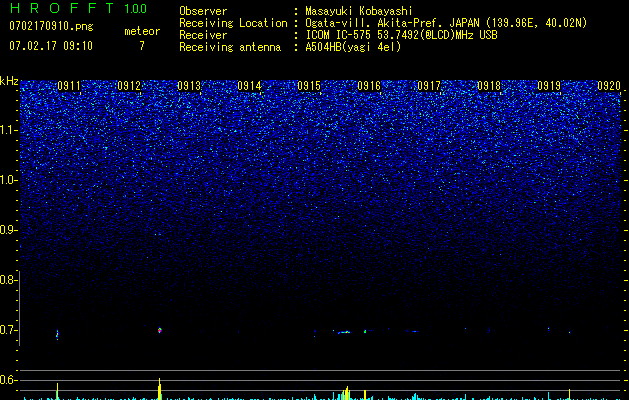
Task: Click the long meteor echo streak before 0916
Action: [344, 332]
